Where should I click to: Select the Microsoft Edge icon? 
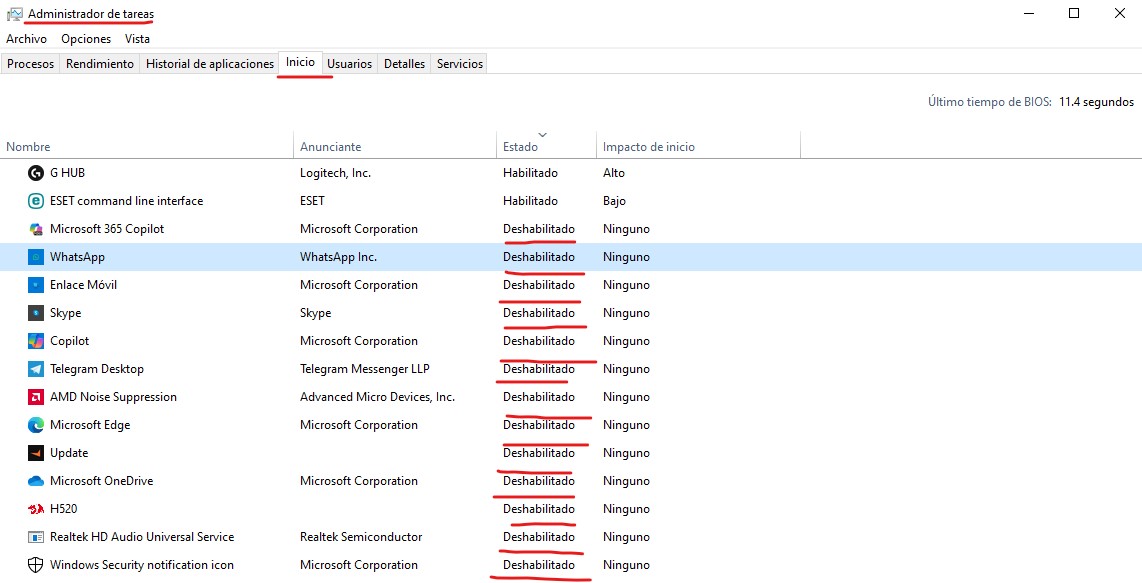click(x=36, y=425)
